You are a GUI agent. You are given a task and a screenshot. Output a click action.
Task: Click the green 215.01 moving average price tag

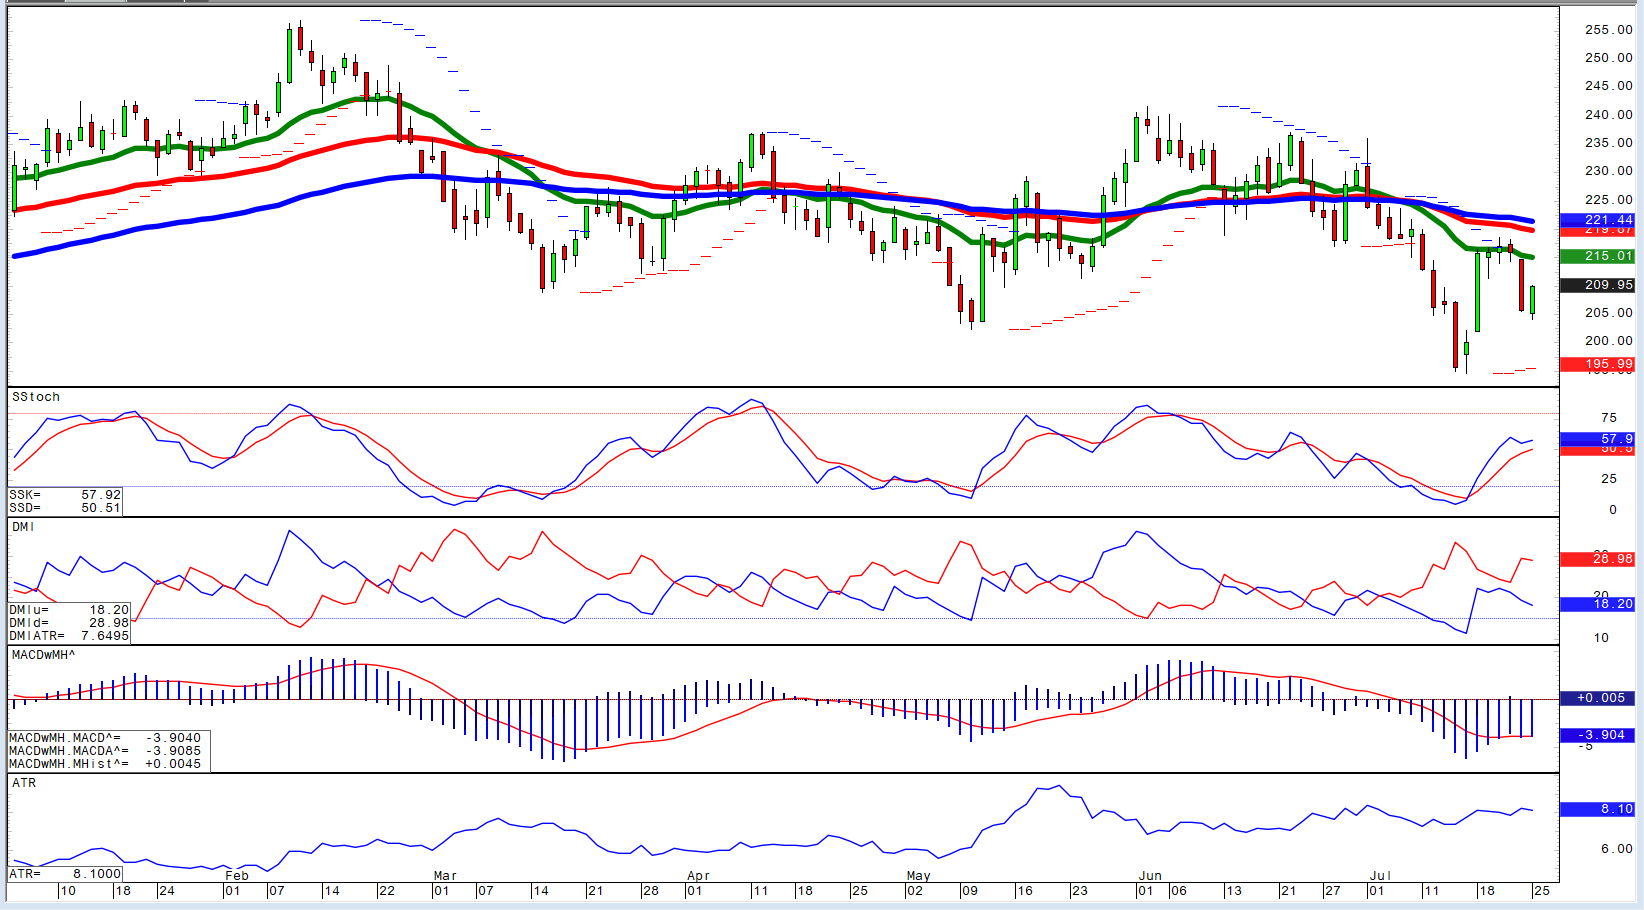point(1597,256)
